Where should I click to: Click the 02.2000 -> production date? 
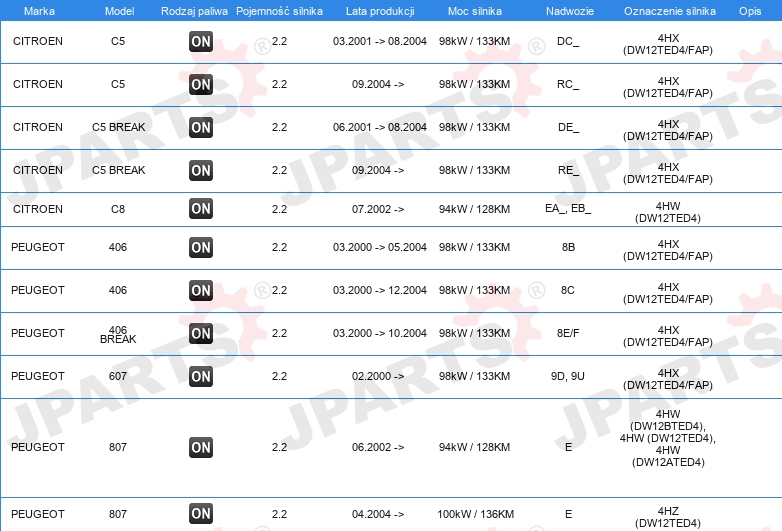[378, 376]
